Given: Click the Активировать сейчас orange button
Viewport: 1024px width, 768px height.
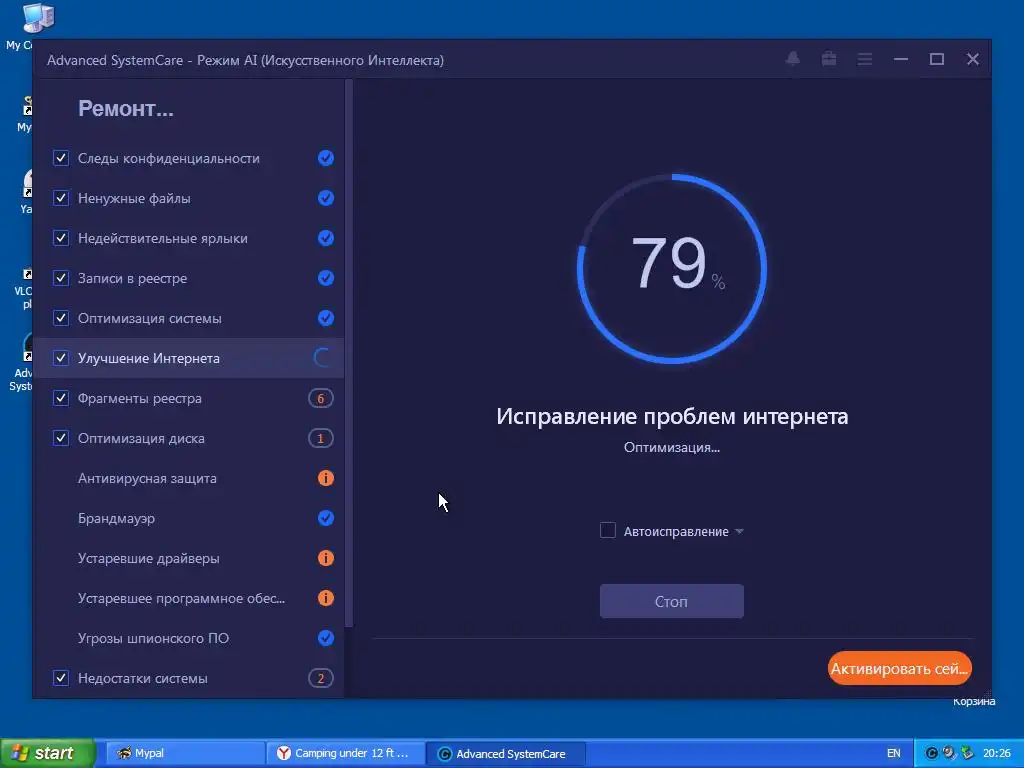Looking at the screenshot, I should pos(900,668).
